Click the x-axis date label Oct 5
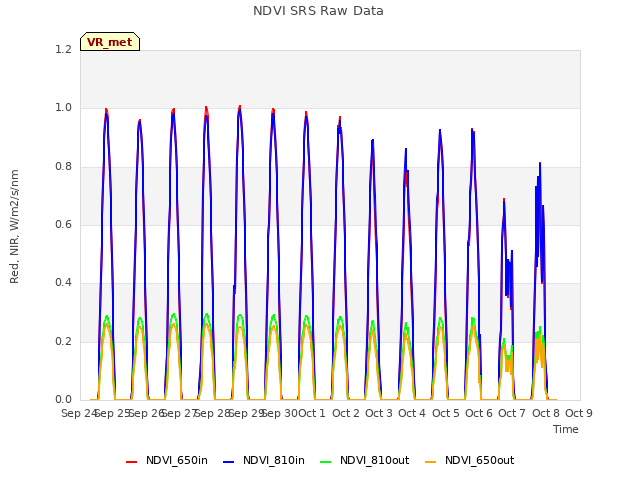This screenshot has width=640, height=480. 446,413
